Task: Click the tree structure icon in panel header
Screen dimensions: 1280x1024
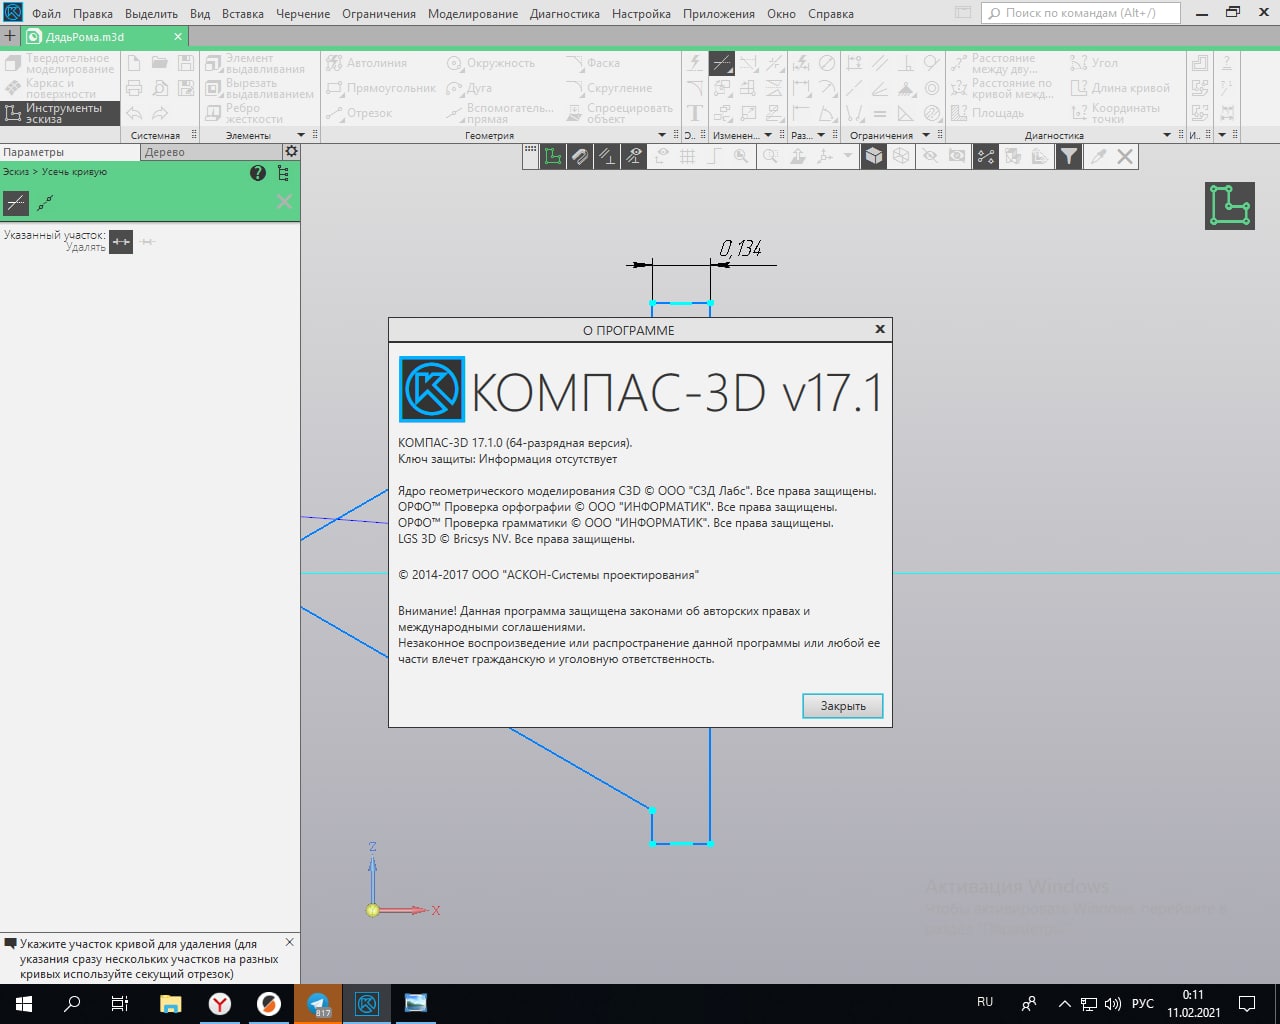Action: (284, 173)
